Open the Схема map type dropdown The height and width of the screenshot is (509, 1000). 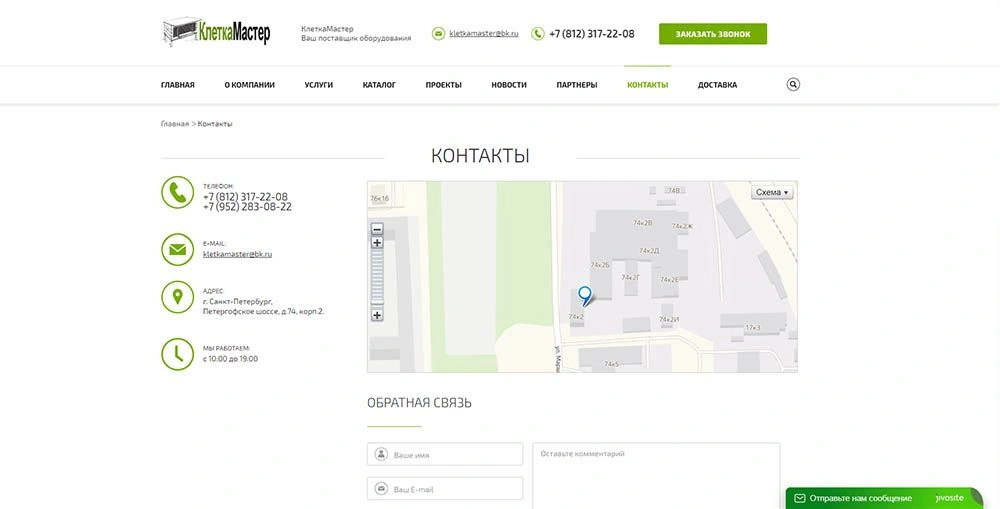pyautogui.click(x=771, y=192)
